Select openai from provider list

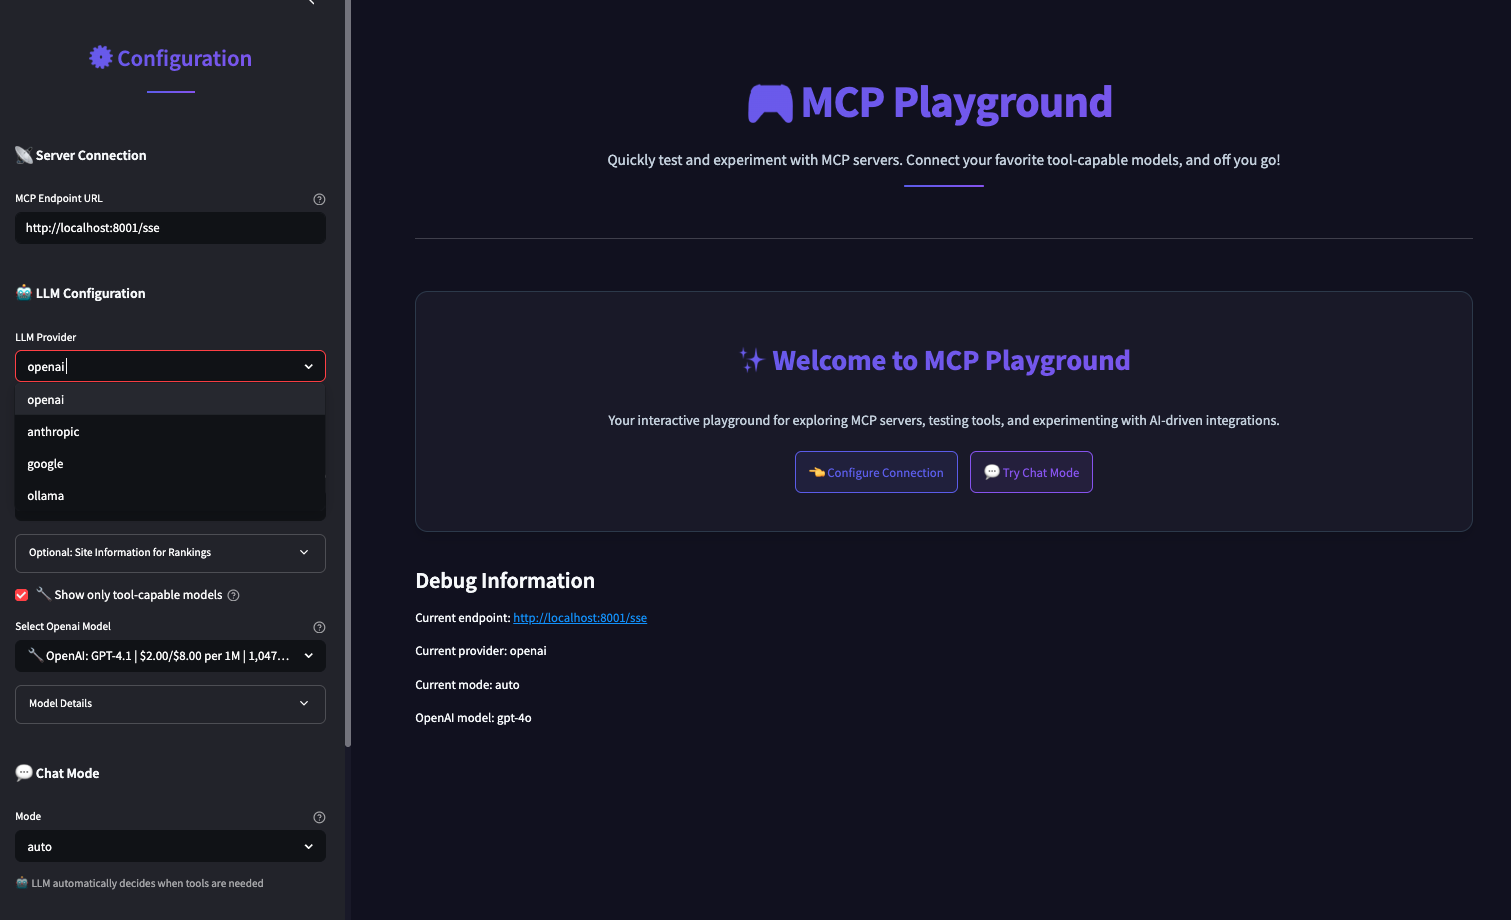pos(170,399)
